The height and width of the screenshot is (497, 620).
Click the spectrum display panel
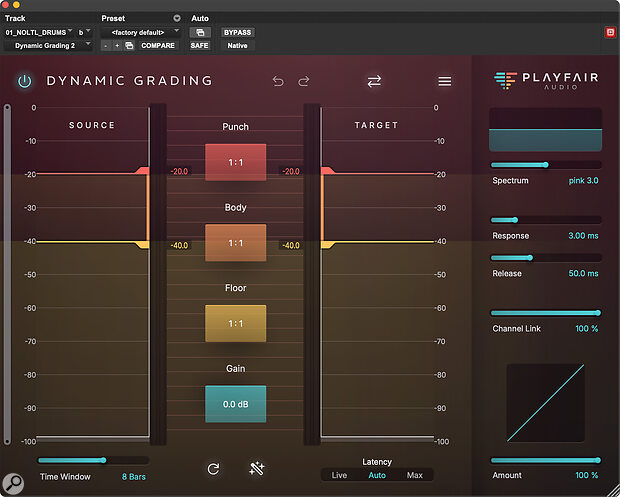(x=546, y=129)
